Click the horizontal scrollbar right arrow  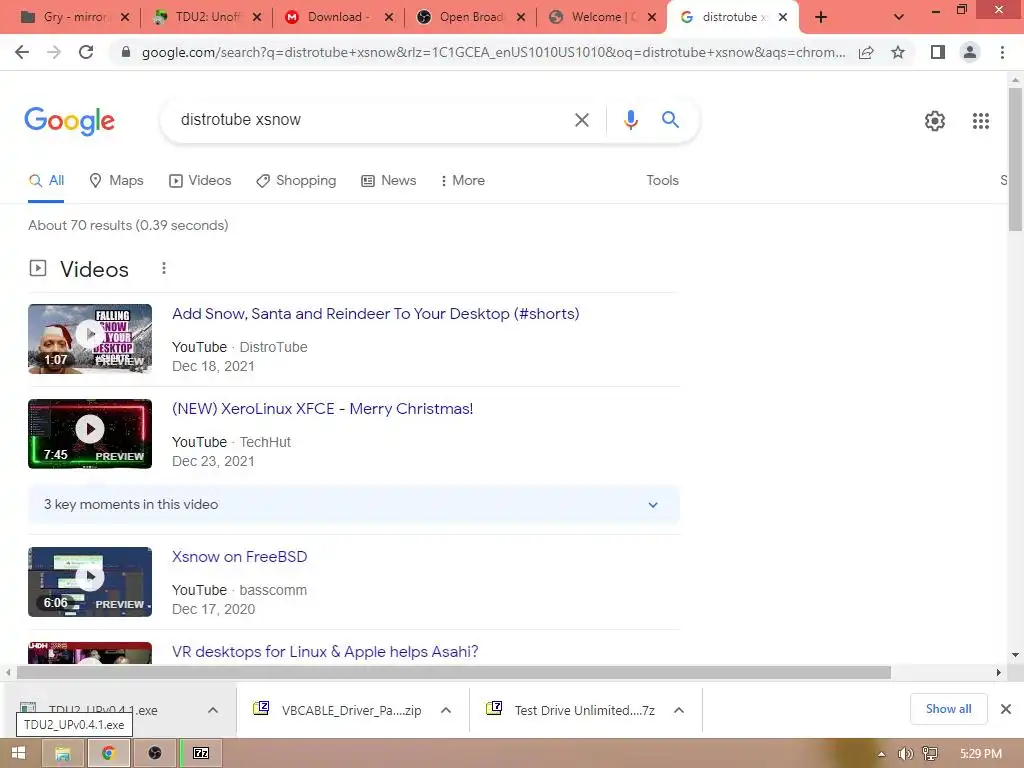pyautogui.click(x=998, y=672)
